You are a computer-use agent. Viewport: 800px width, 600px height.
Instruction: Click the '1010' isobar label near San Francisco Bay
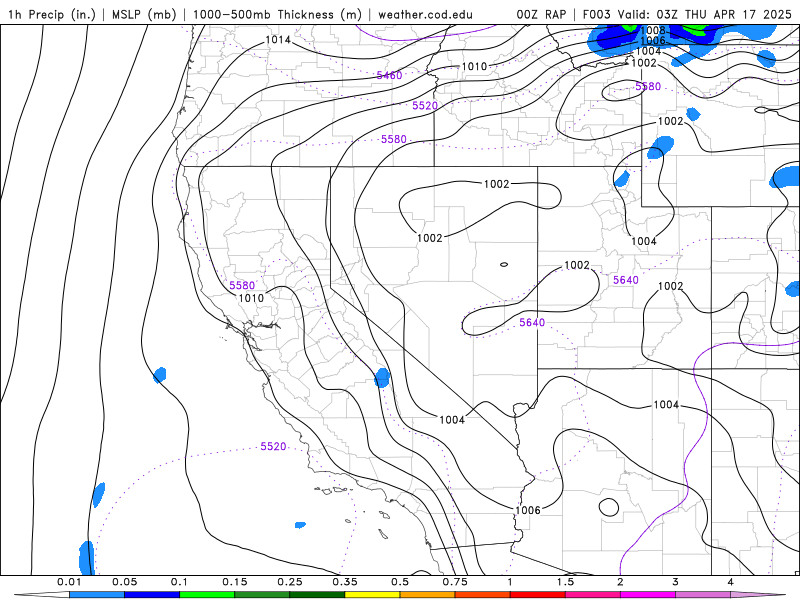[x=252, y=298]
